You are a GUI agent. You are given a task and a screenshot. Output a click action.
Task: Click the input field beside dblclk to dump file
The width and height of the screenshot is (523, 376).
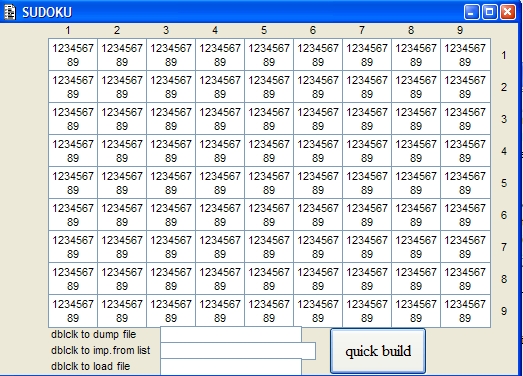click(231, 334)
